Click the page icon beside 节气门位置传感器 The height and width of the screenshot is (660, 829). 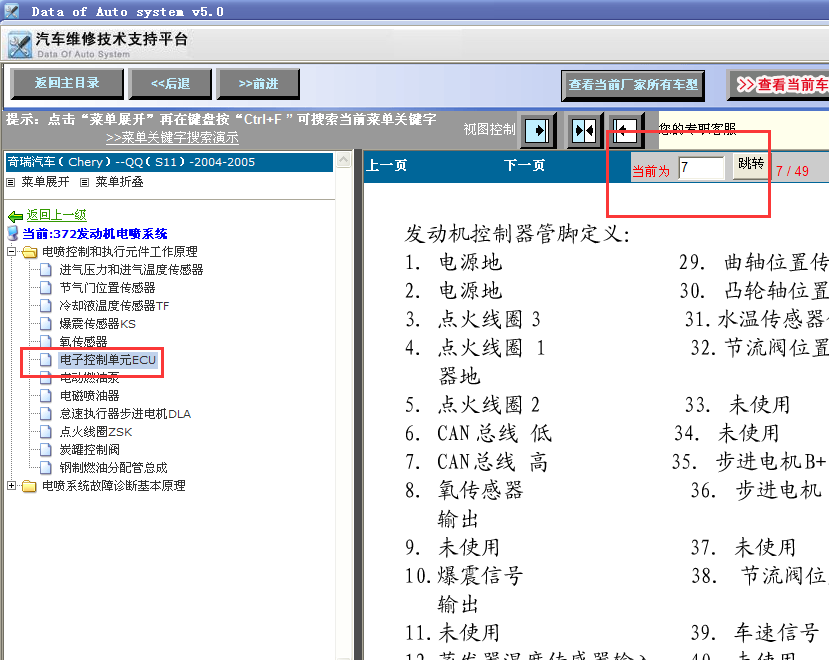click(46, 288)
